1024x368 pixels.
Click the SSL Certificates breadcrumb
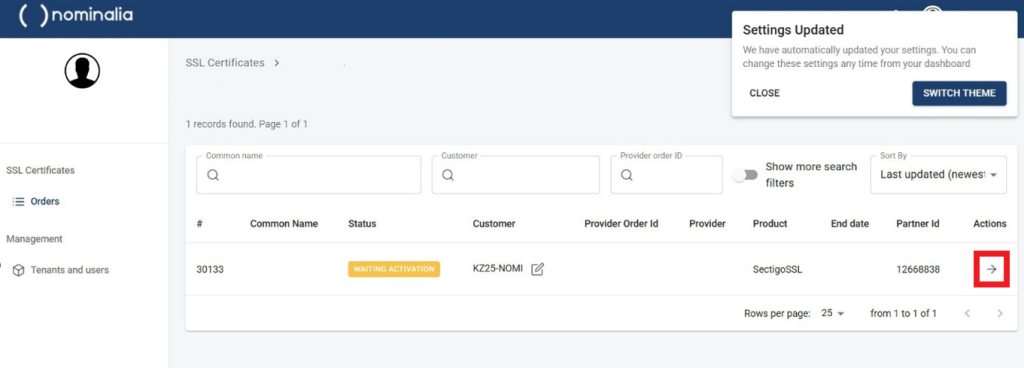[225, 63]
